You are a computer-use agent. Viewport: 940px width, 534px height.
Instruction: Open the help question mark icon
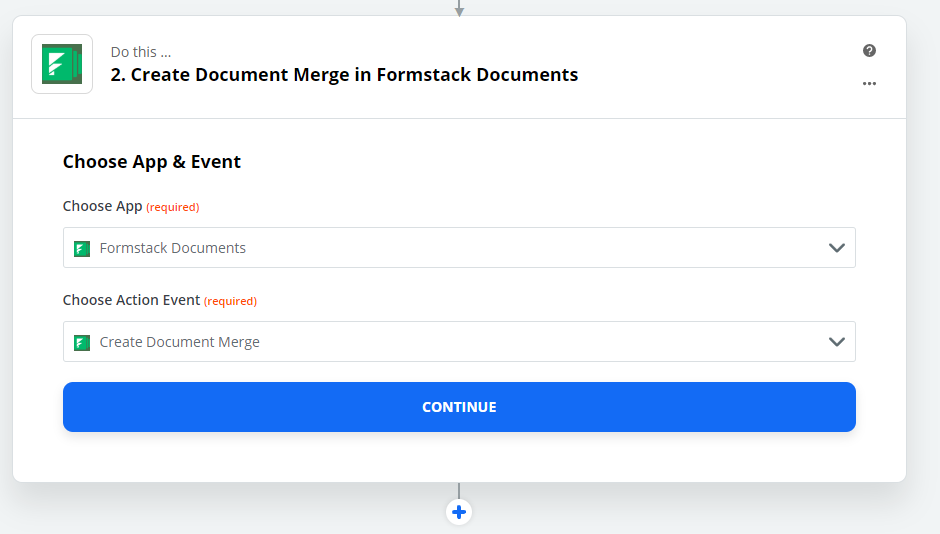click(869, 51)
